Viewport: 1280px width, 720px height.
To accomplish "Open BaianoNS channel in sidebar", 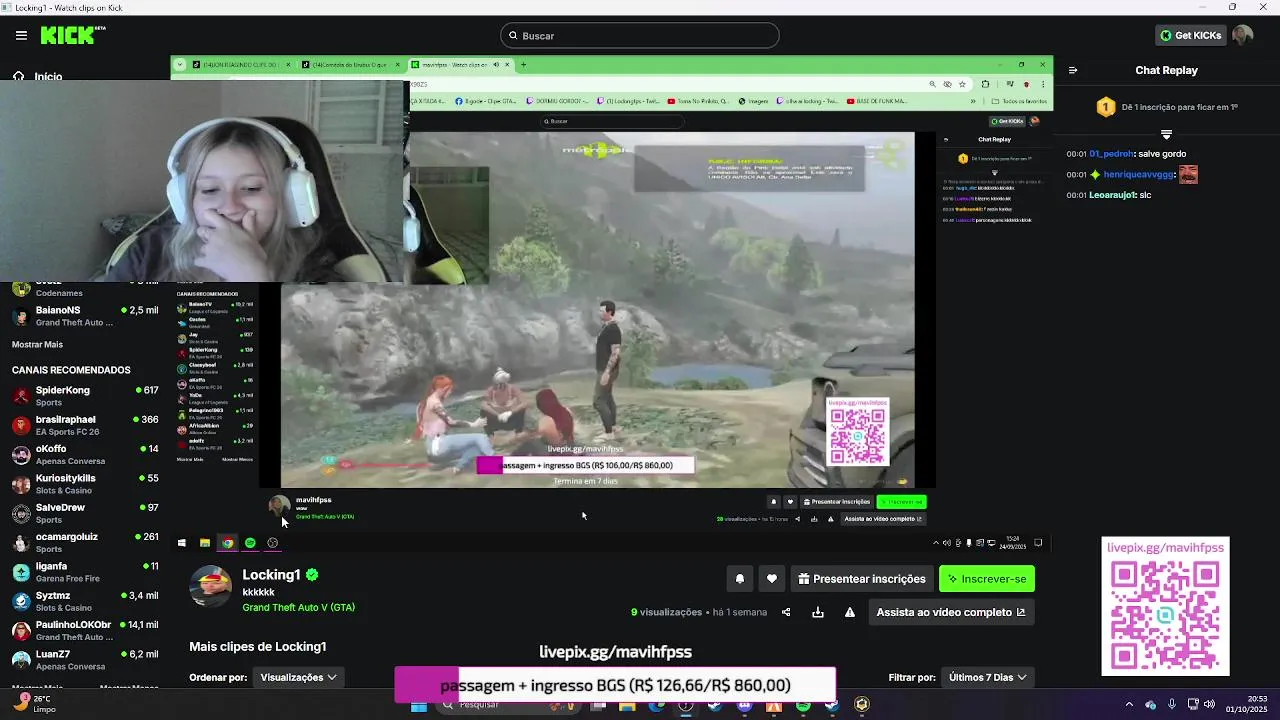I will click(x=85, y=316).
